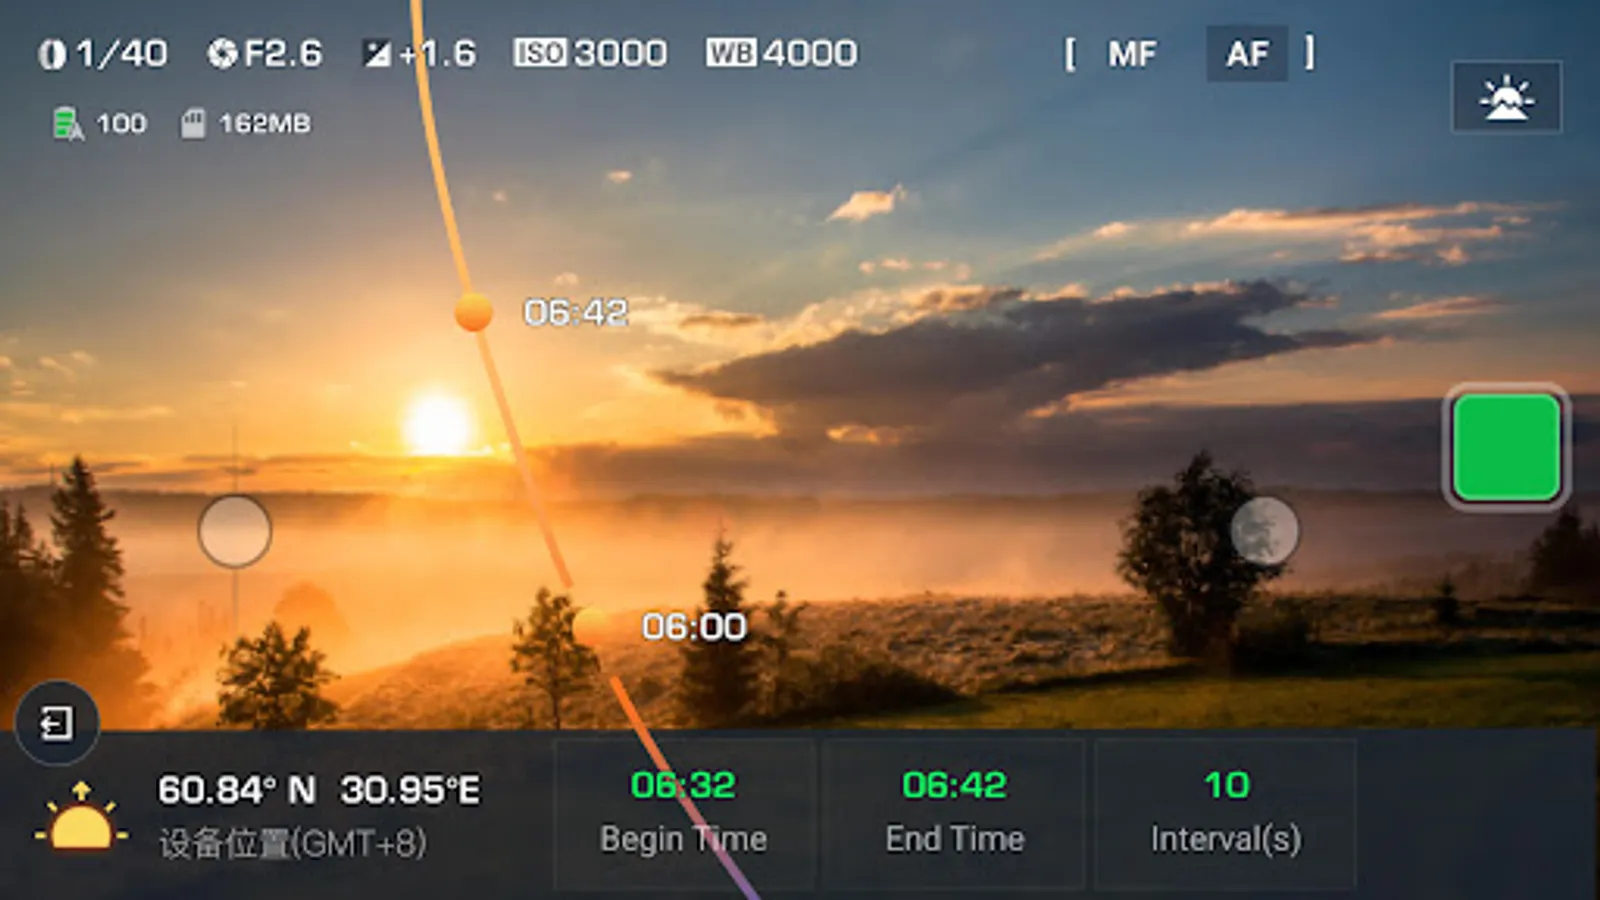This screenshot has height=900, width=1600.
Task: Open the ISO 3000 setting
Action: click(x=590, y=53)
